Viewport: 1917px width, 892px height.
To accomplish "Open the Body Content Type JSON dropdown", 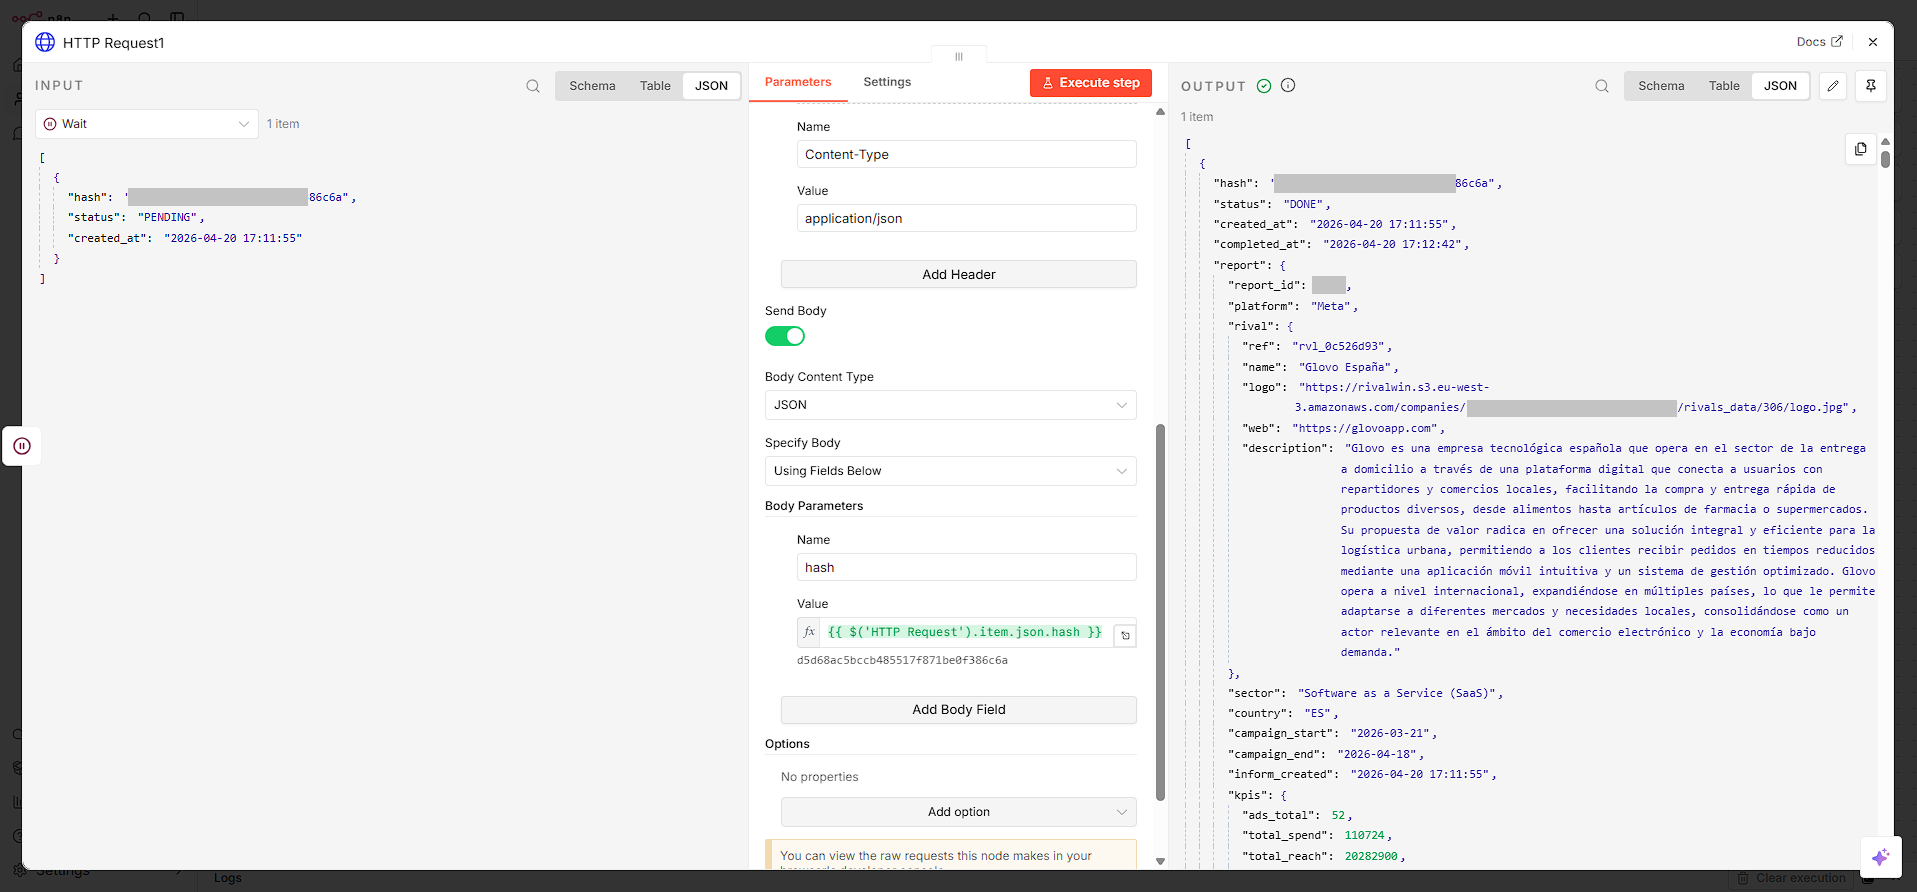I will (950, 405).
